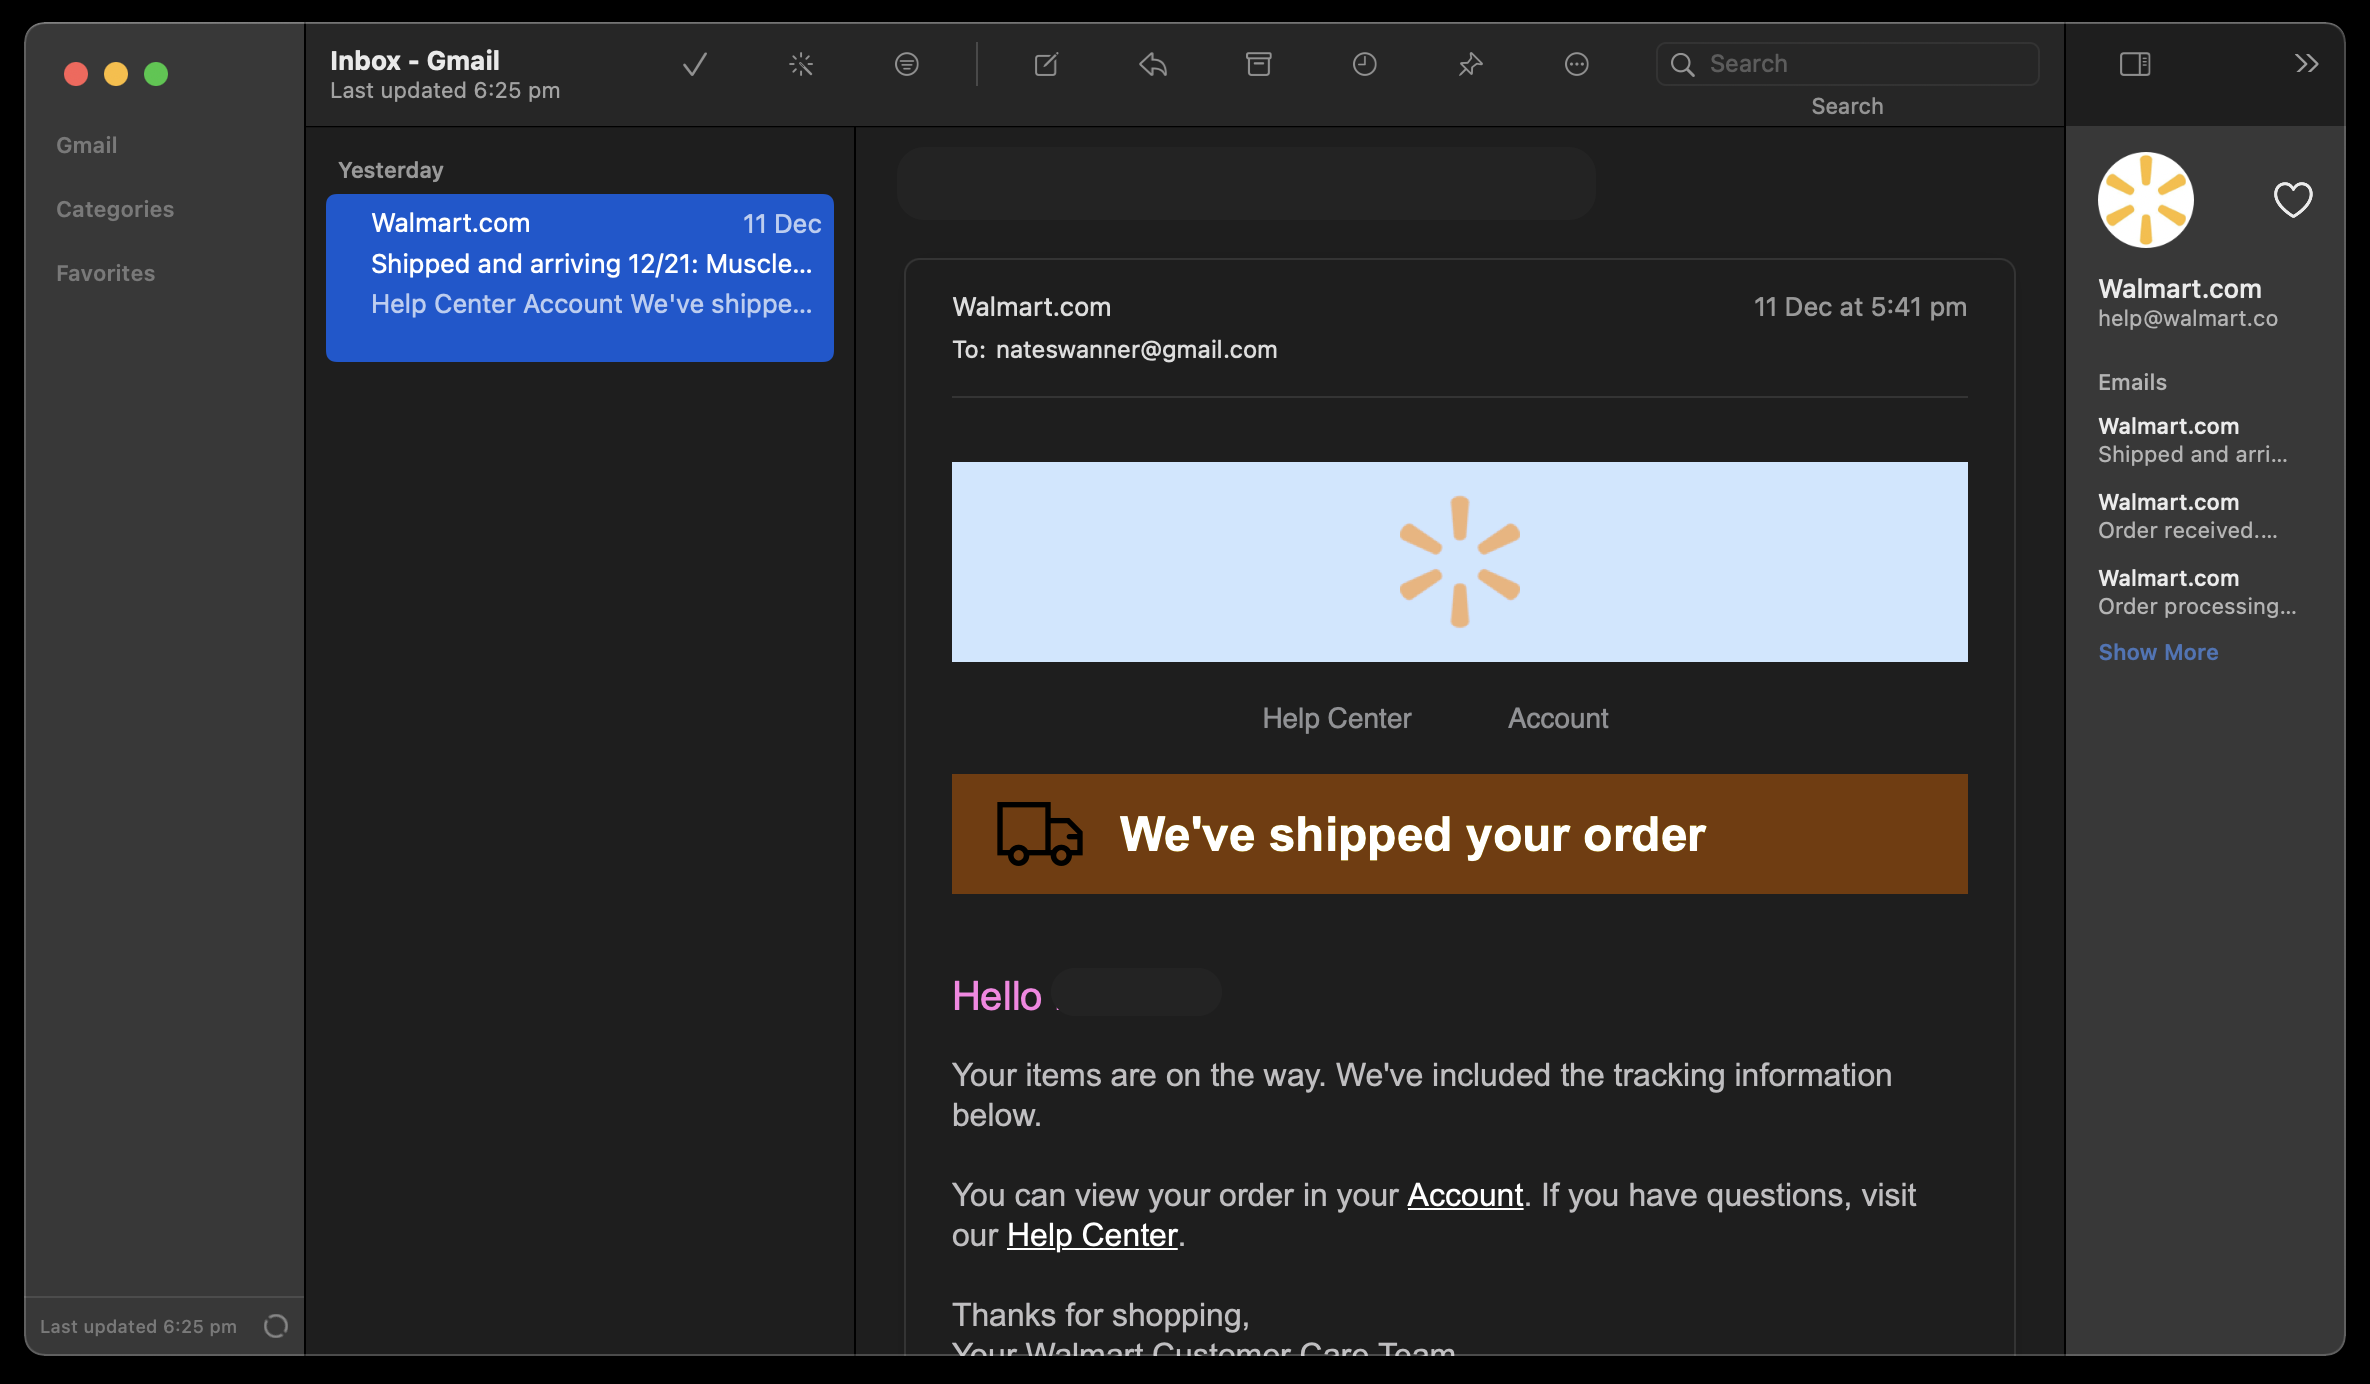Click recipient nateswanner@gmail.com
This screenshot has width=2370, height=1384.
click(x=1137, y=350)
